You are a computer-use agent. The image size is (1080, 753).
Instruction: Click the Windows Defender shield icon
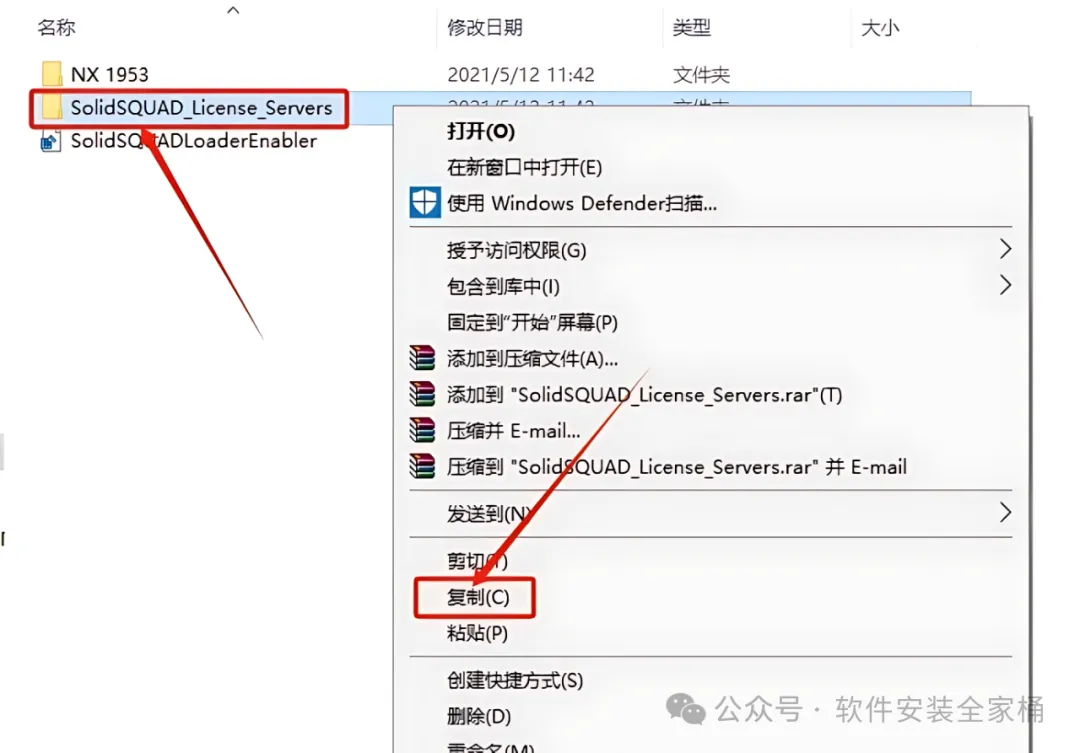coord(424,203)
